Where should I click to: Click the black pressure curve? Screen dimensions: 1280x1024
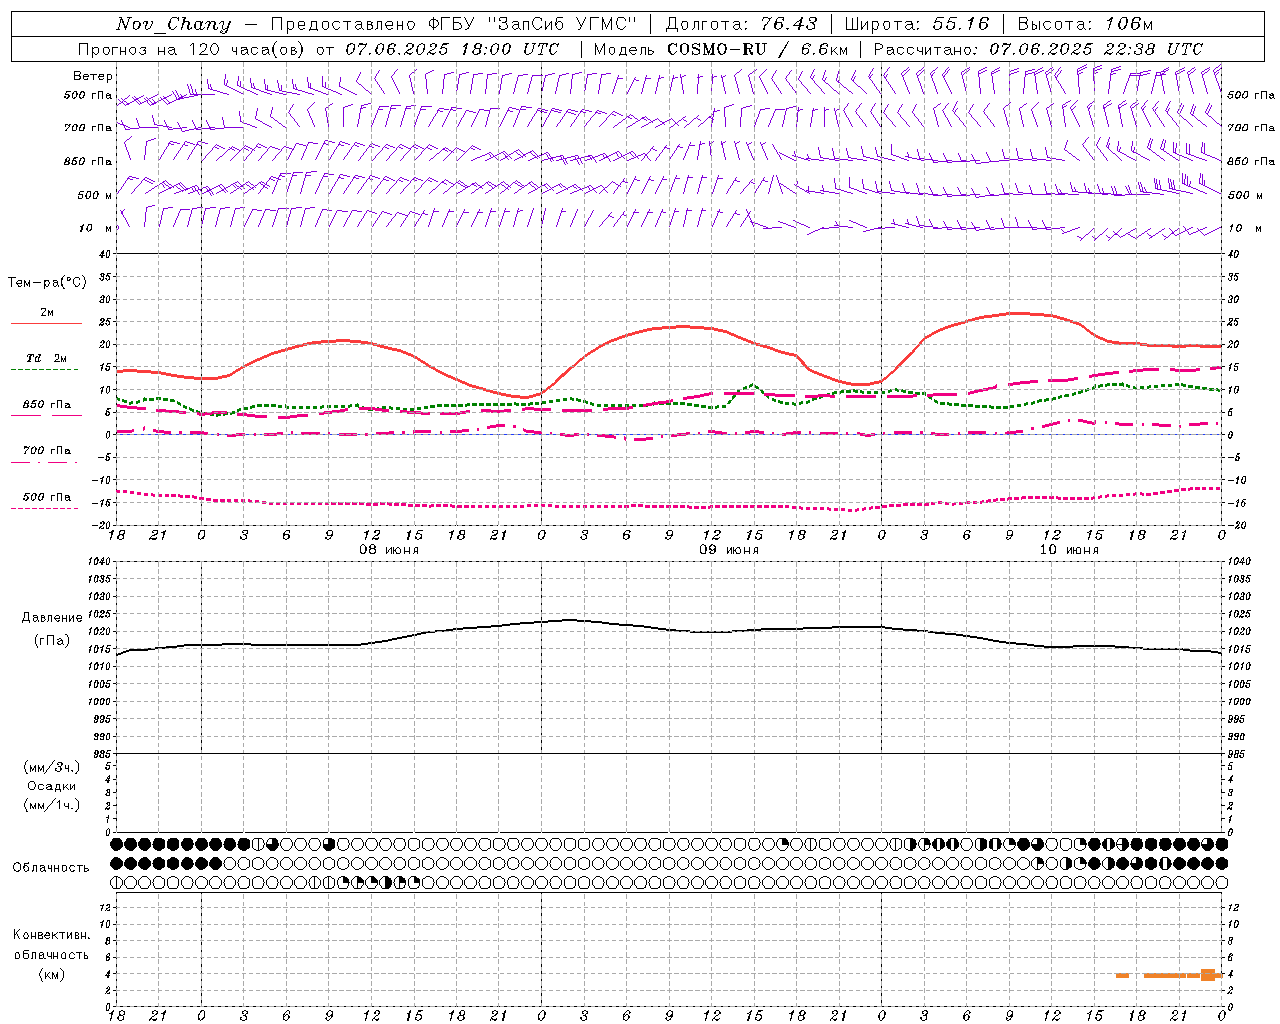click(668, 628)
